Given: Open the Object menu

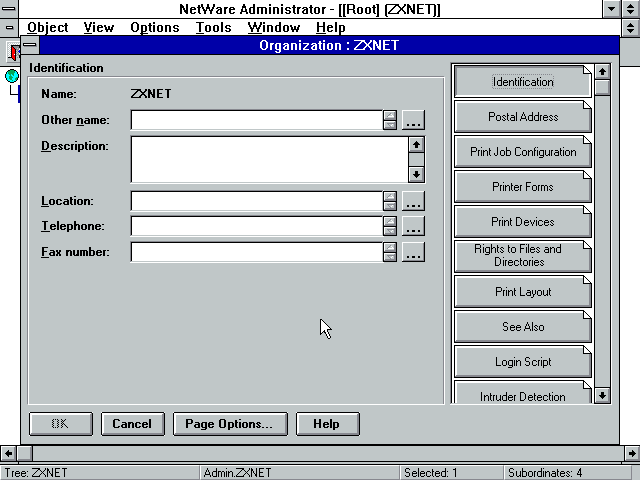Looking at the screenshot, I should [x=47, y=27].
